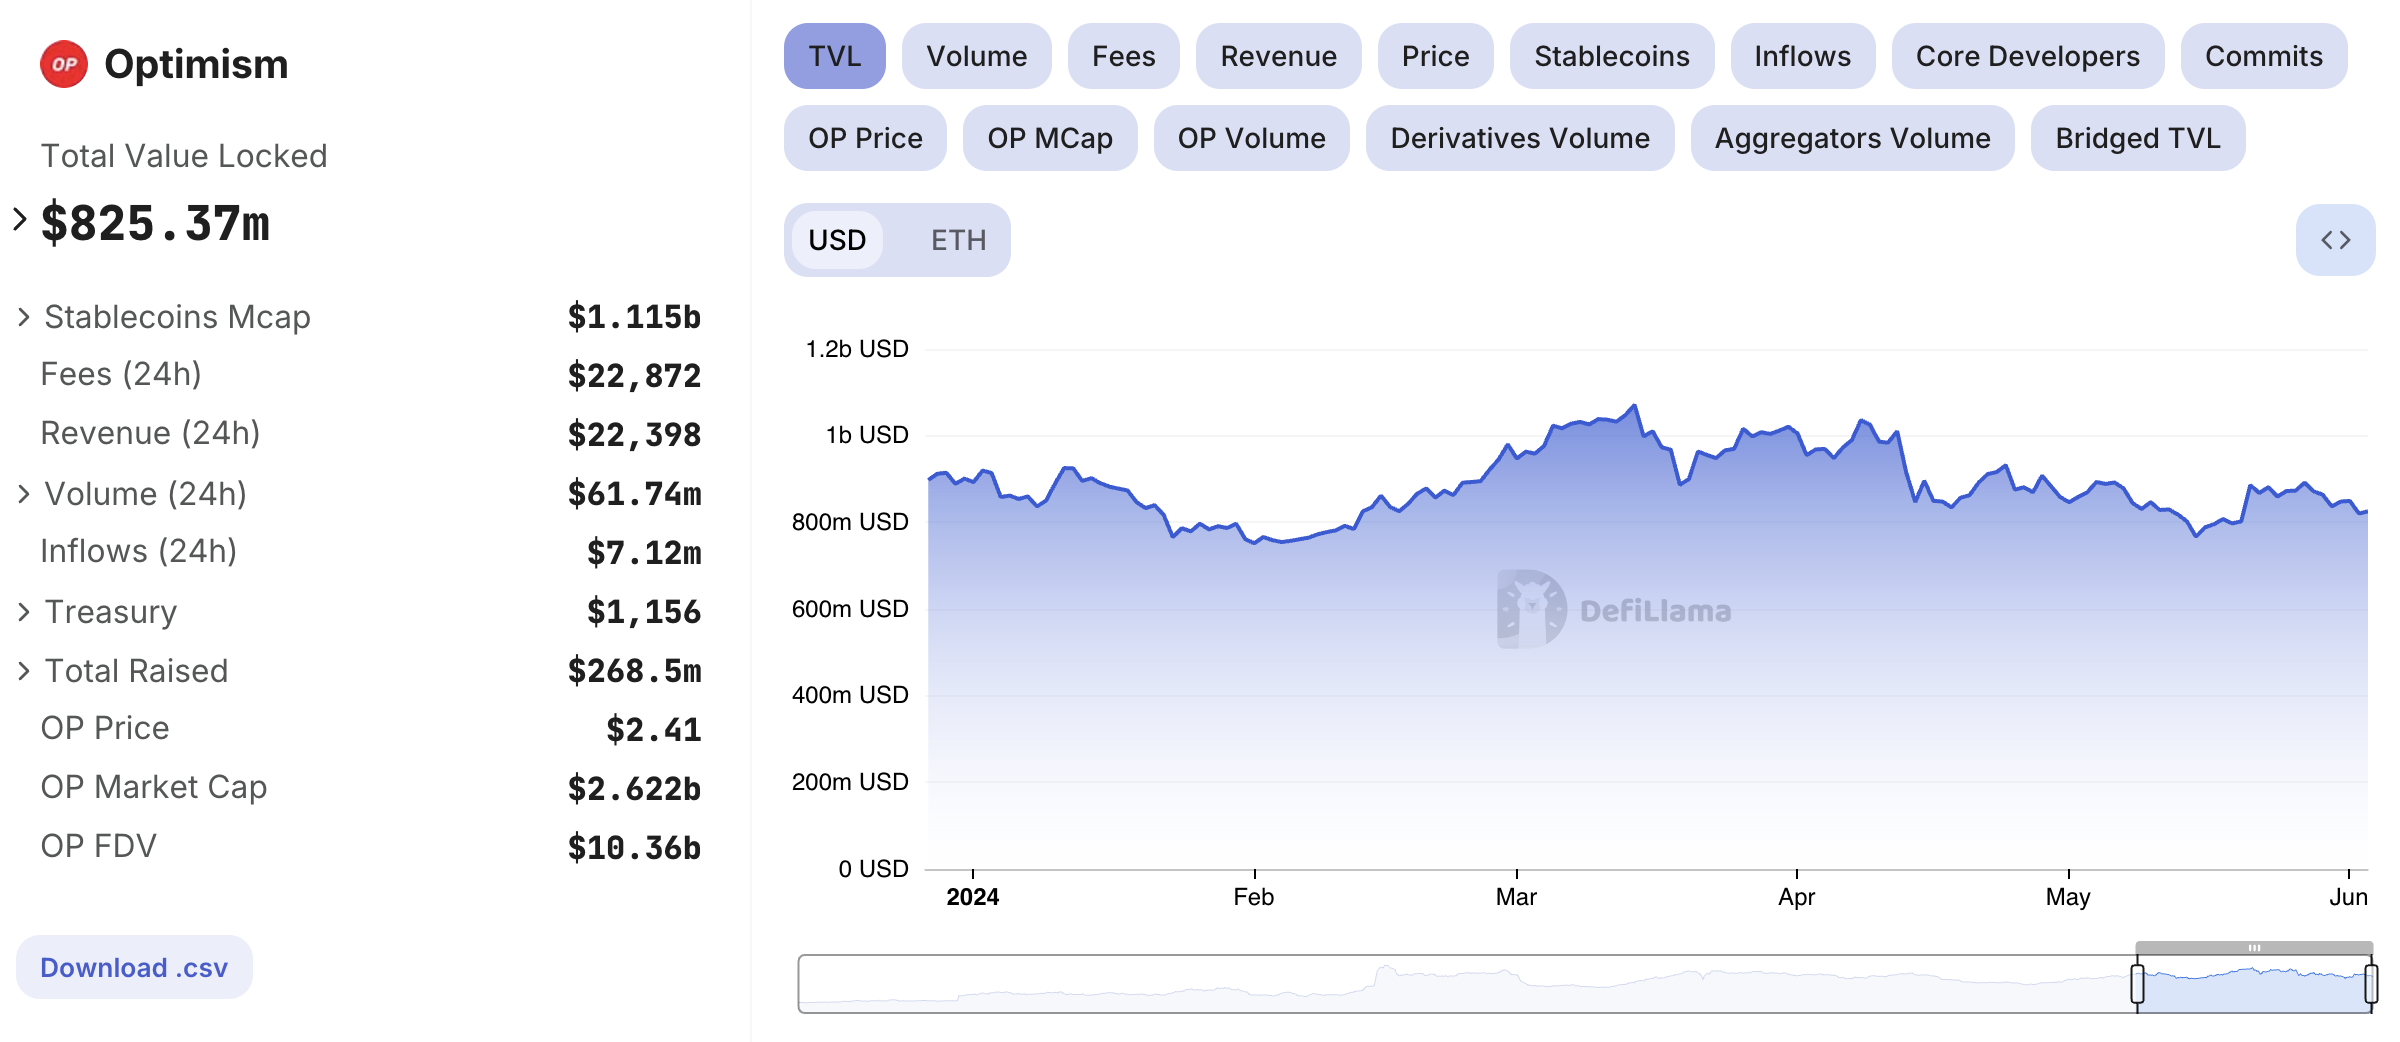Expand the Total Raised row
This screenshot has height=1042, width=2400.
pyautogui.click(x=24, y=671)
